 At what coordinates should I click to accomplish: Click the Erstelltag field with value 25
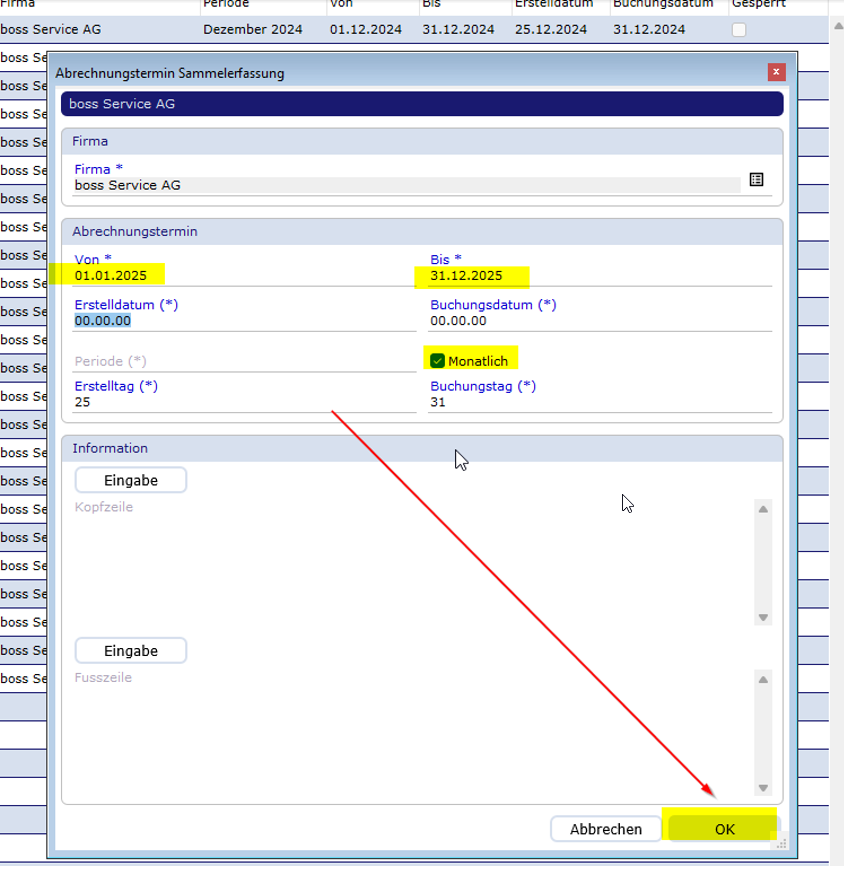point(240,402)
